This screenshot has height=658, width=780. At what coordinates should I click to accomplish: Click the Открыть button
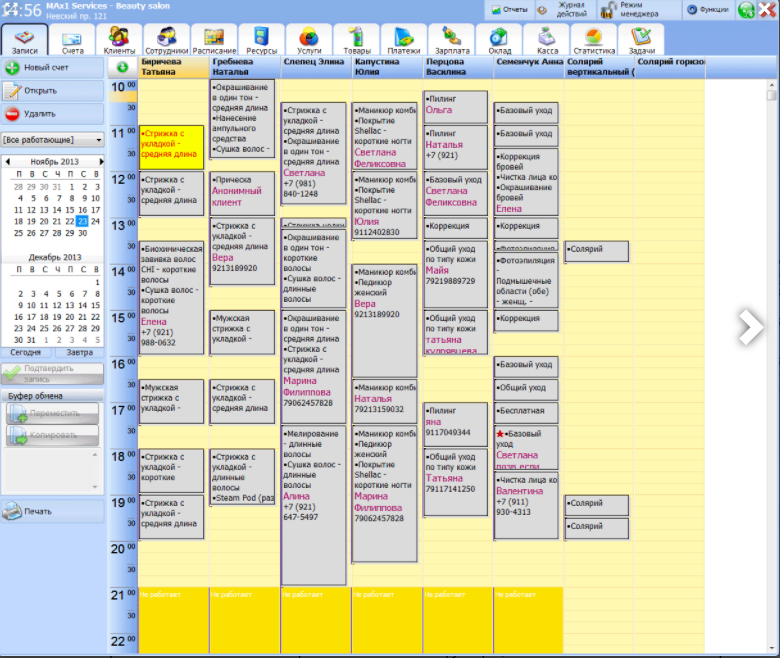tap(53, 91)
